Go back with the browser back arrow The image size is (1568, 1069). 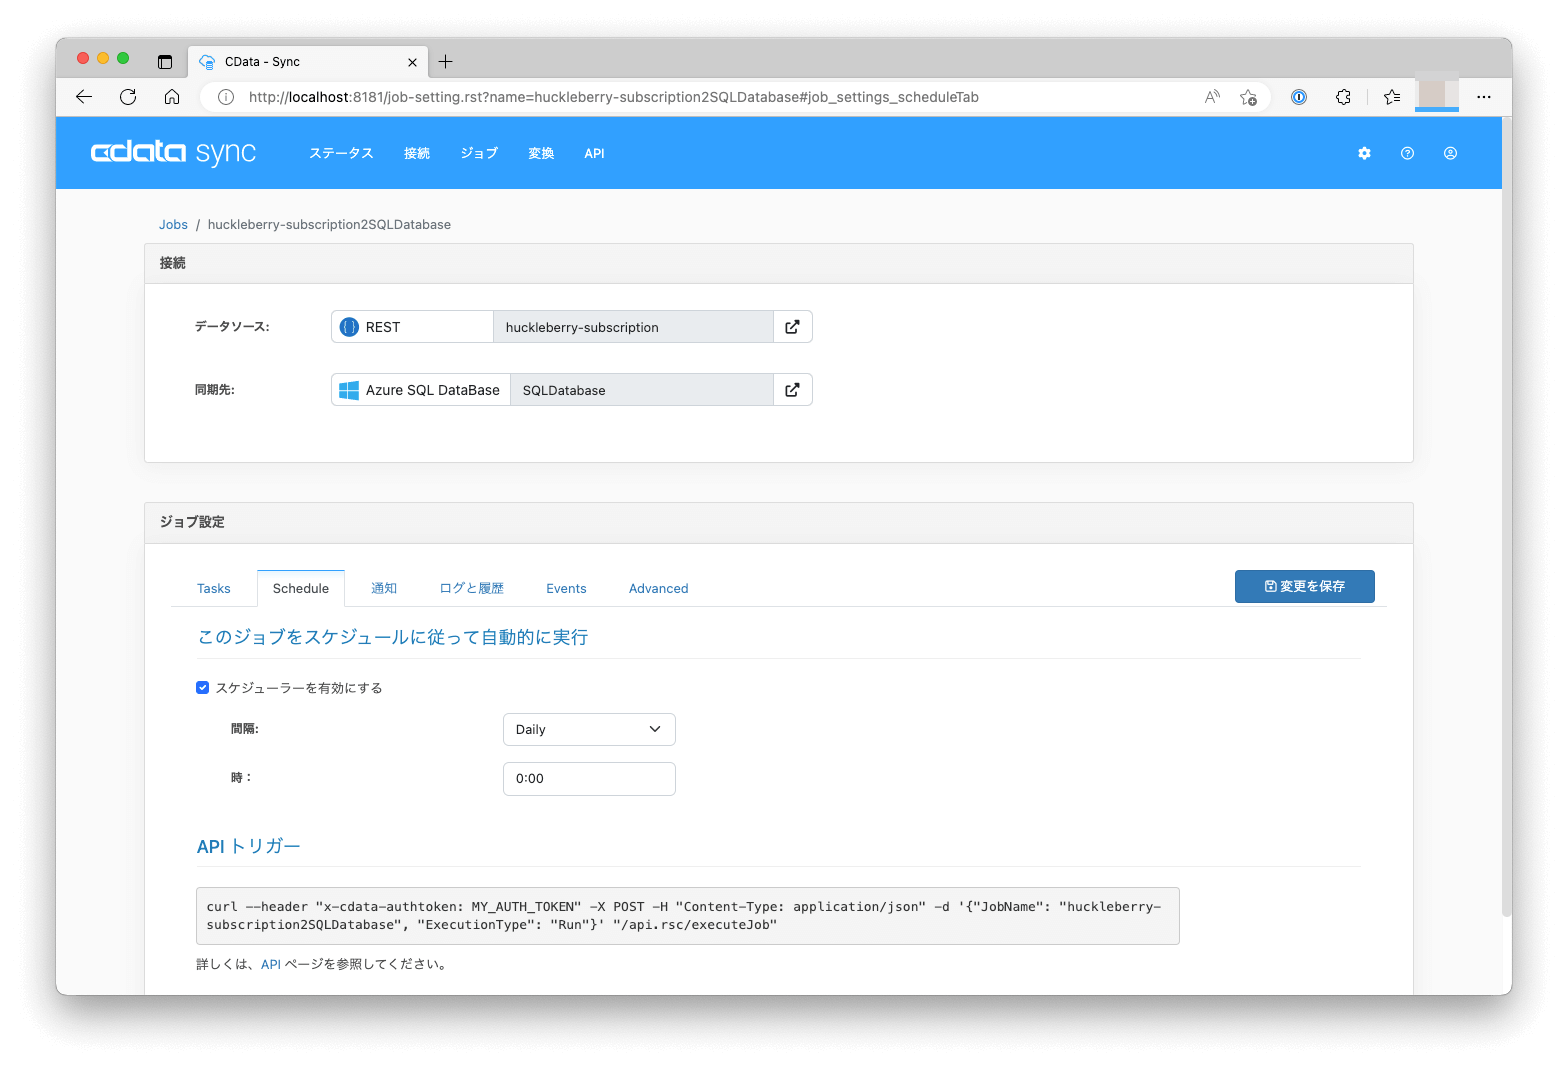pos(84,97)
